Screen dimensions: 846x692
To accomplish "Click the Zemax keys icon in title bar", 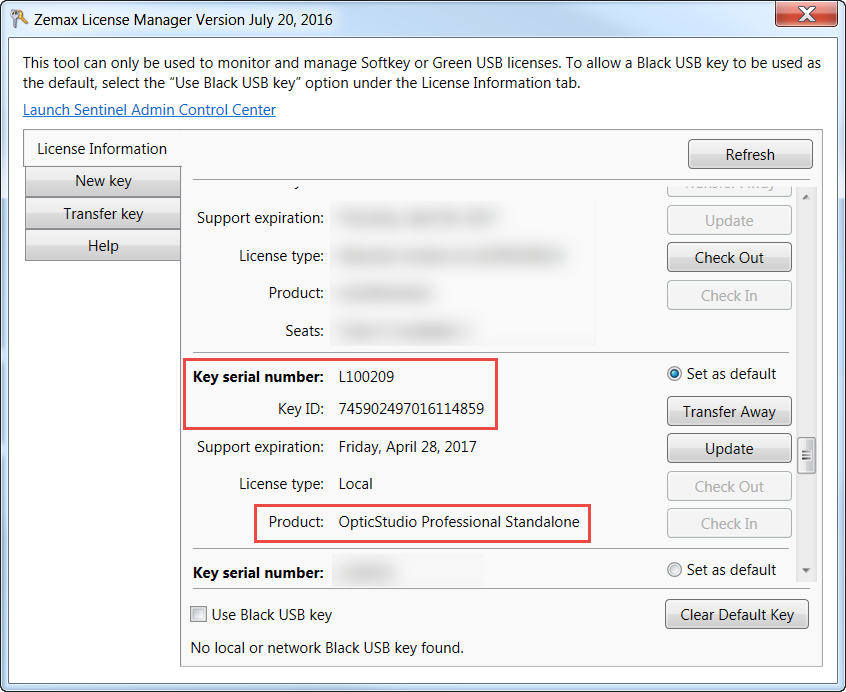I will point(19,19).
